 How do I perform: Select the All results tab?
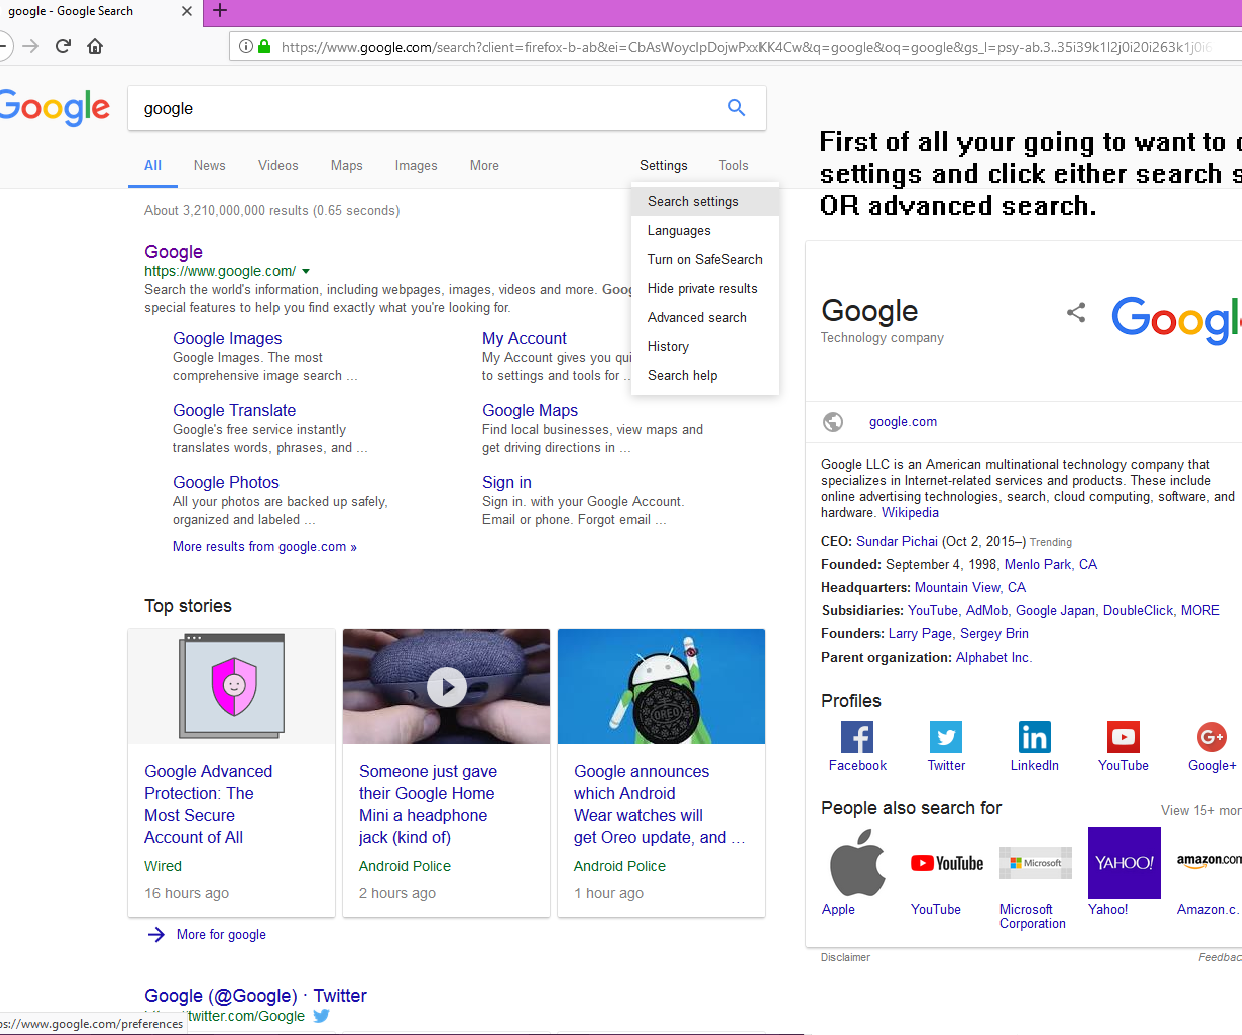pyautogui.click(x=153, y=165)
